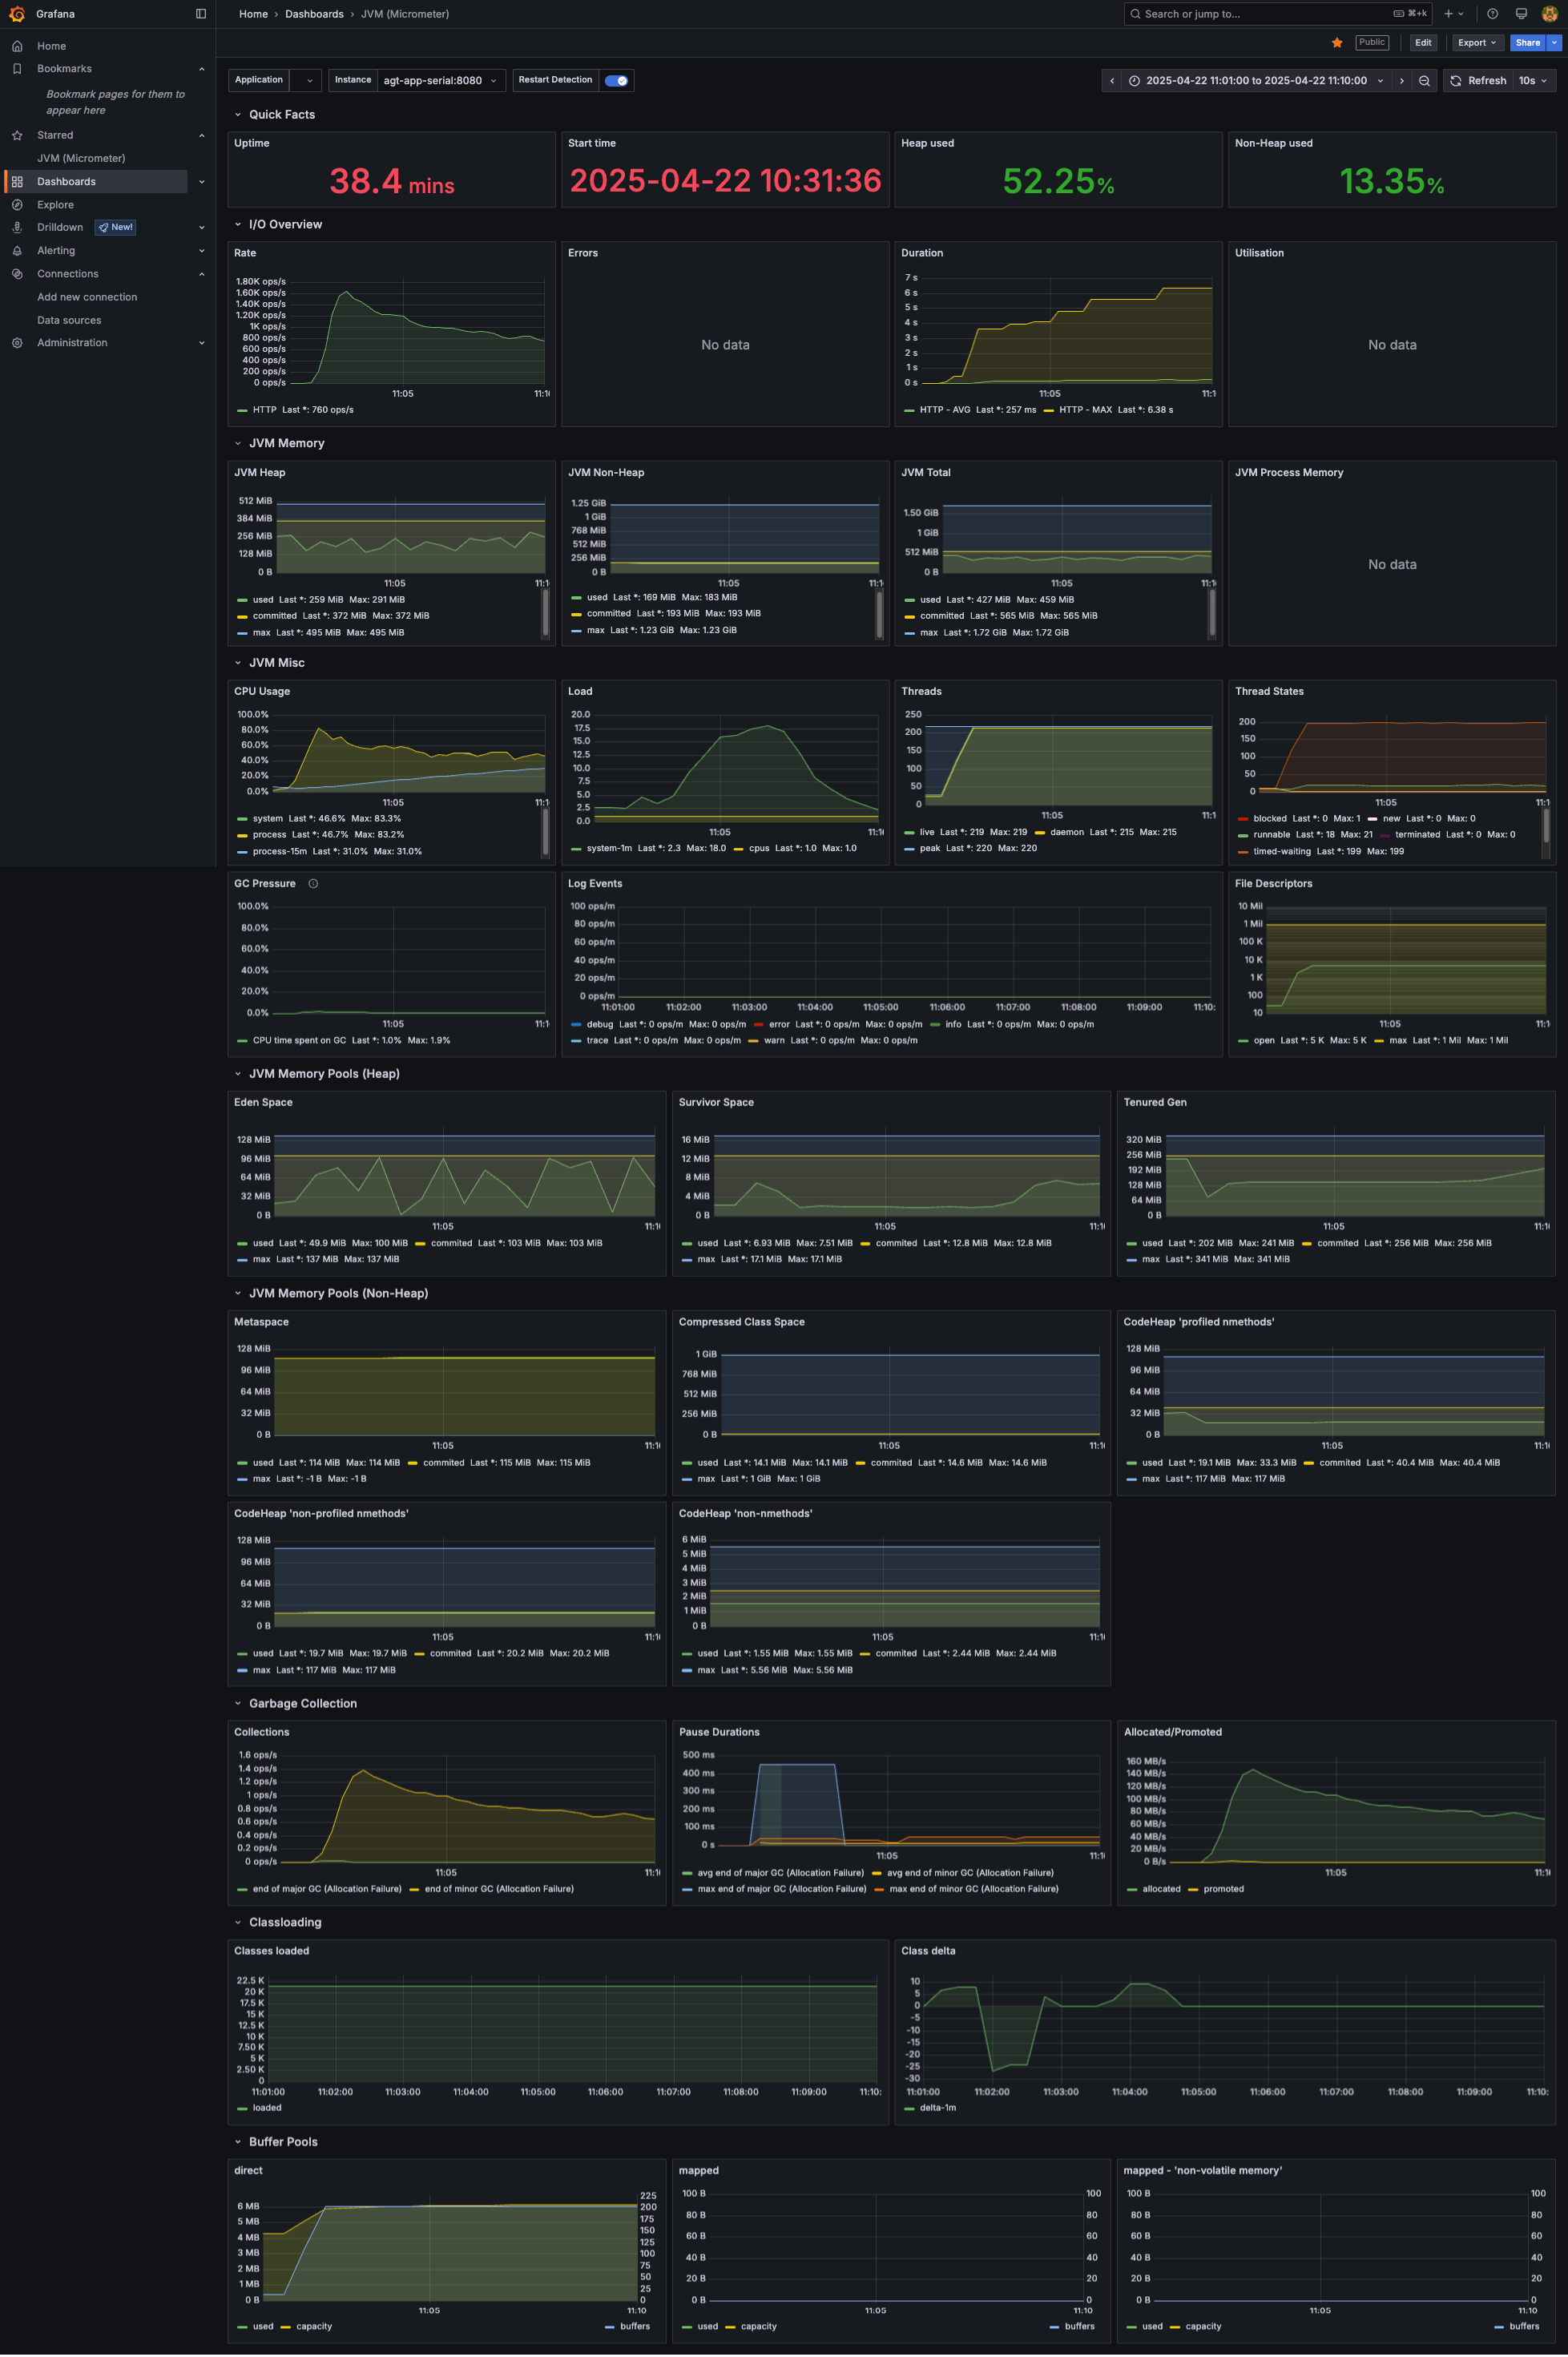Collapse the Quick Facts row
Image resolution: width=1568 pixels, height=2357 pixels.
[x=238, y=115]
